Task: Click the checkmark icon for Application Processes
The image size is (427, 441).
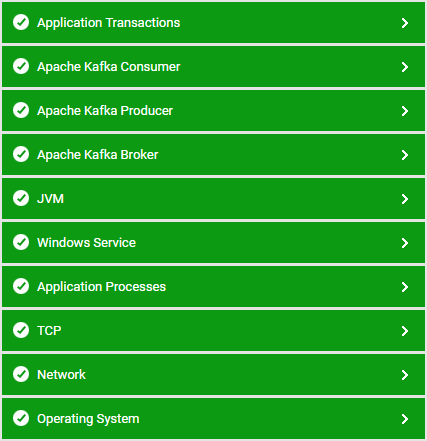Action: click(x=21, y=286)
